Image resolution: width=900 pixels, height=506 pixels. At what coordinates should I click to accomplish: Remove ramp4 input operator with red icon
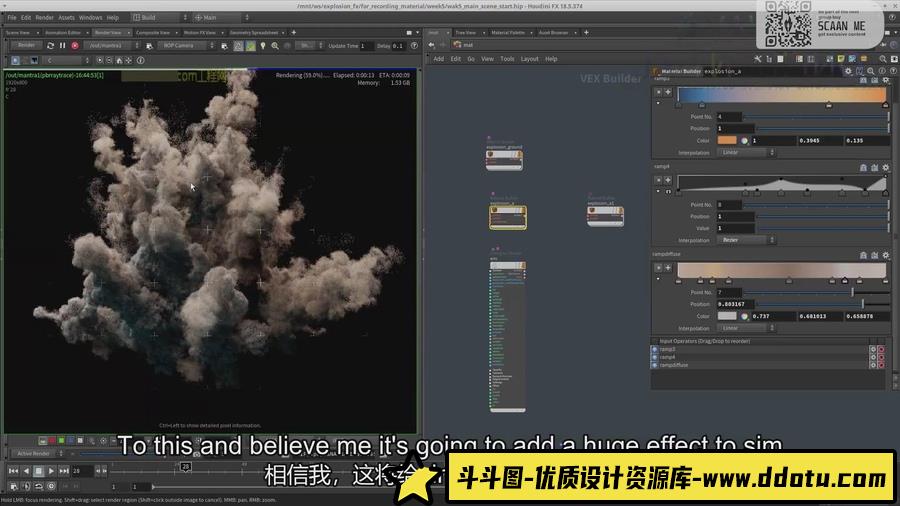click(x=881, y=357)
